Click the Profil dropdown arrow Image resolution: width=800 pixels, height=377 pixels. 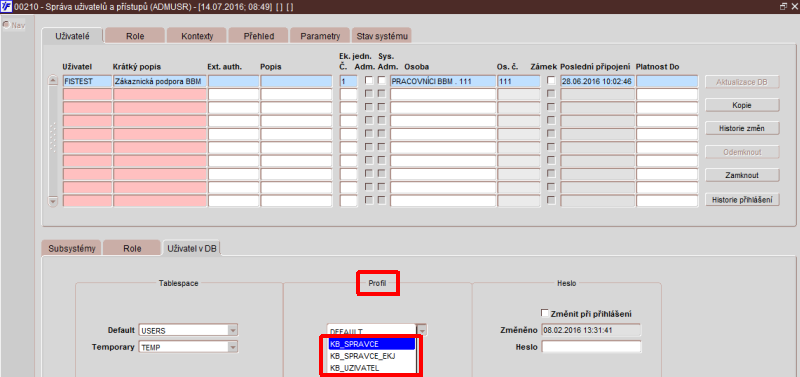[x=421, y=330]
